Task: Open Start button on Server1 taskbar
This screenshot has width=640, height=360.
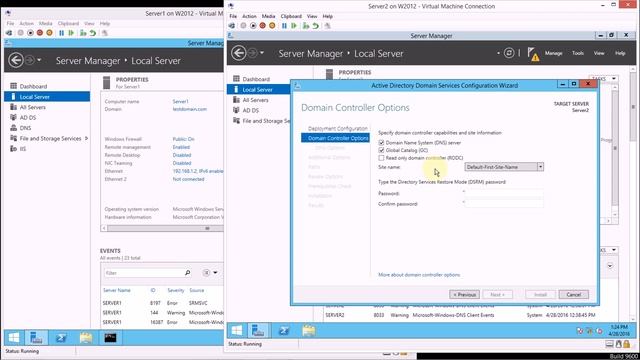Action: tap(14, 338)
